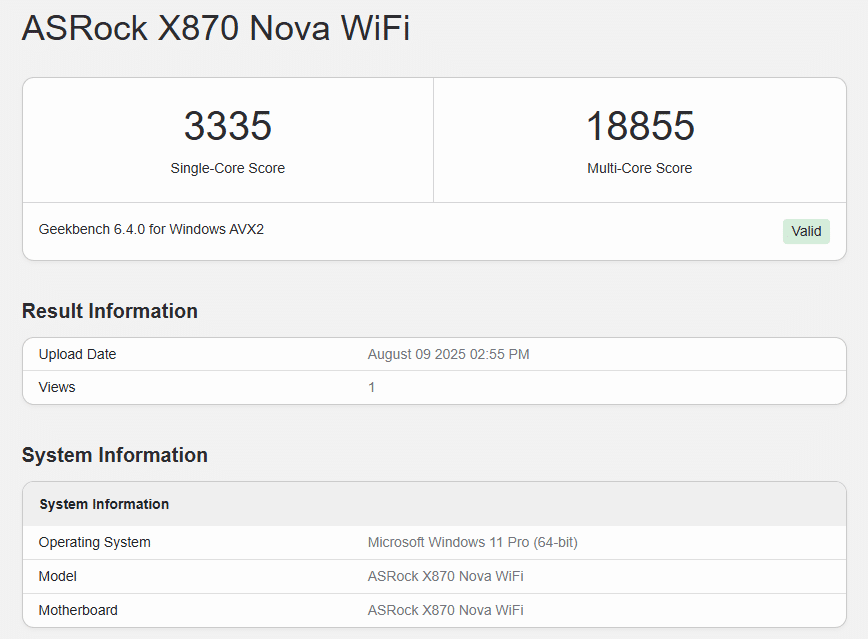Screen dimensions: 868x639
Task: Click the Views row label
Action: [57, 387]
